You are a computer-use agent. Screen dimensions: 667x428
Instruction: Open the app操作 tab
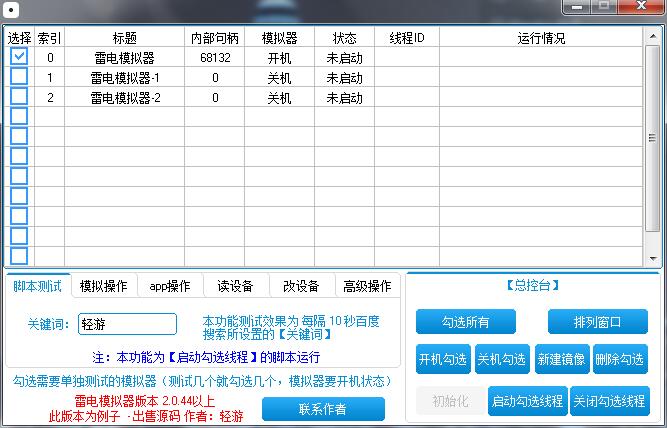click(x=170, y=286)
